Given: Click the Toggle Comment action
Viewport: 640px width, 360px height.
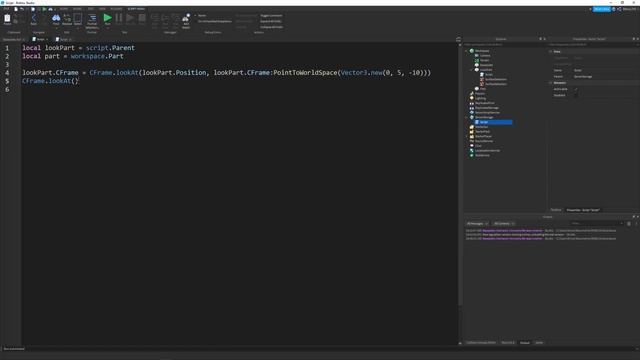Looking at the screenshot, I should pos(271,16).
